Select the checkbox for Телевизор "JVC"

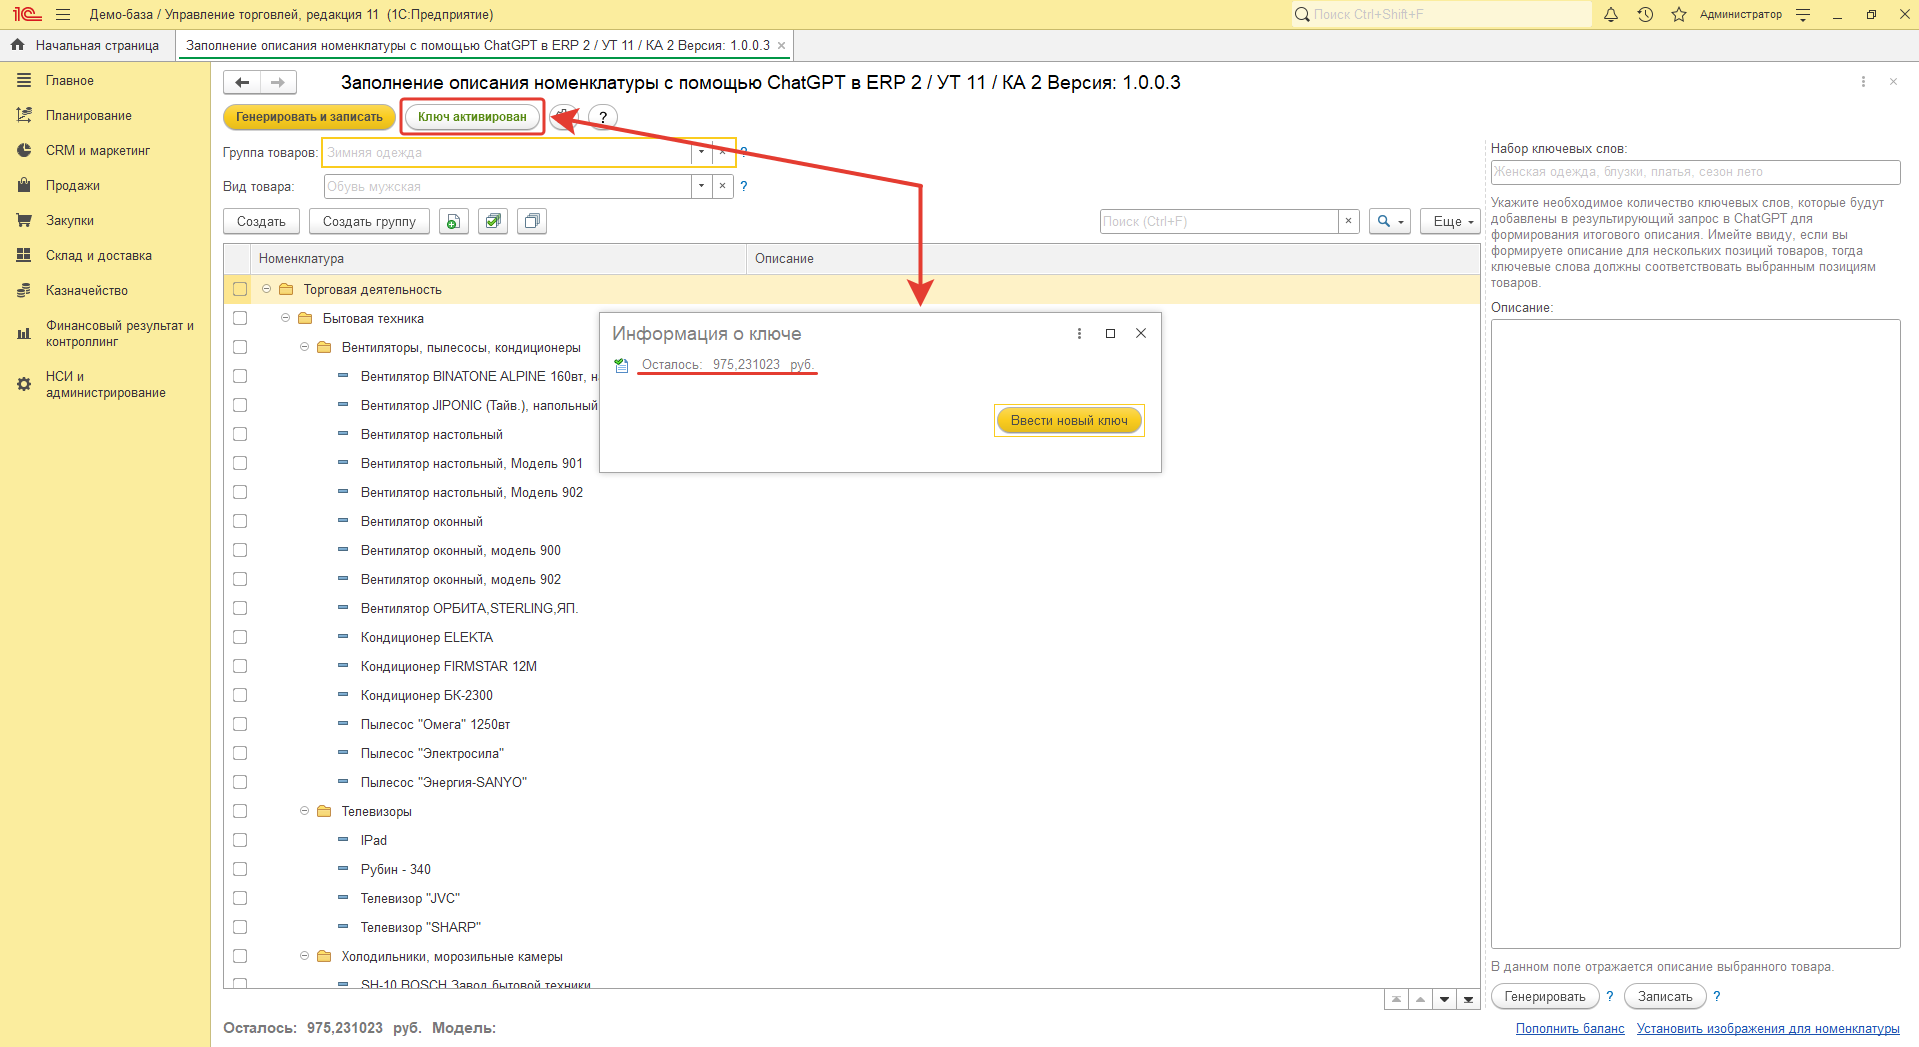tap(240, 899)
